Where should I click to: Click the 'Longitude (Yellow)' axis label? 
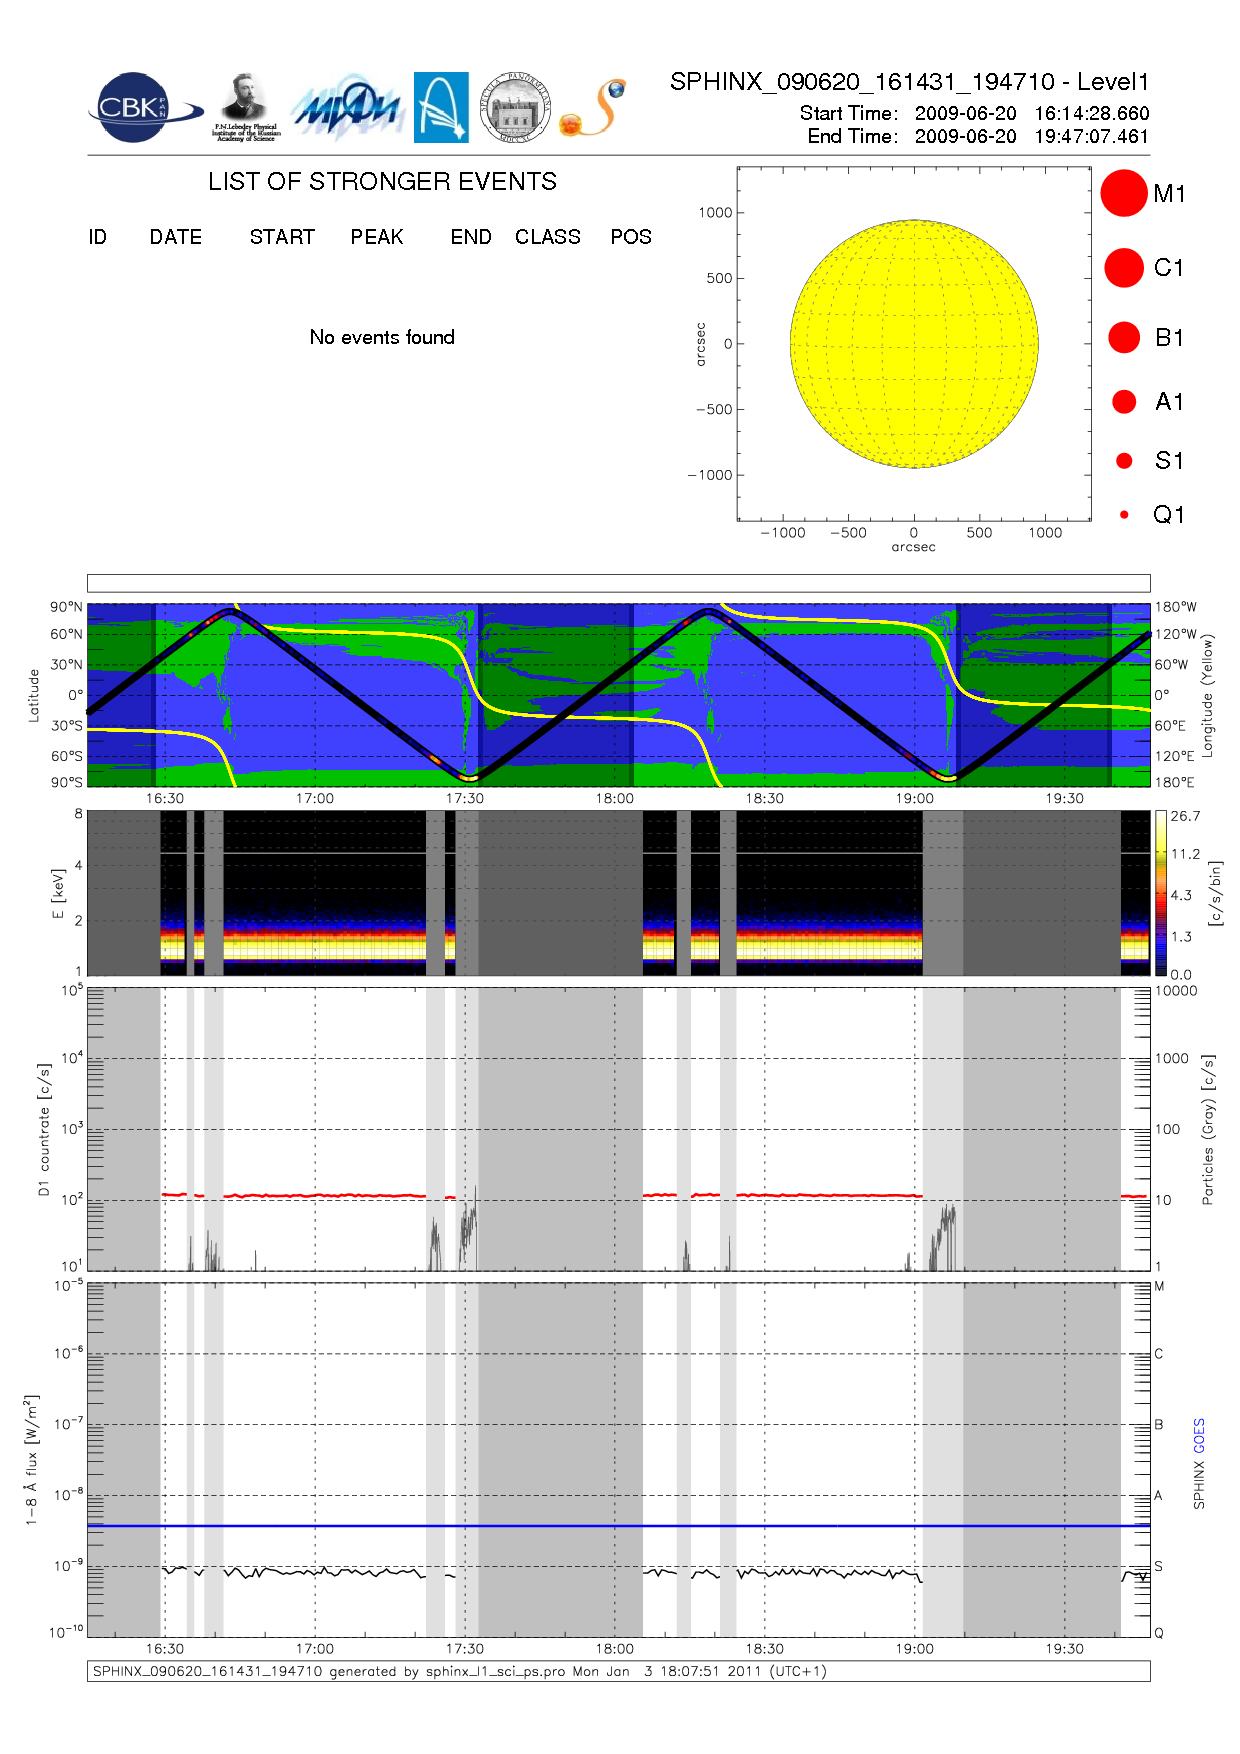coord(1208,695)
